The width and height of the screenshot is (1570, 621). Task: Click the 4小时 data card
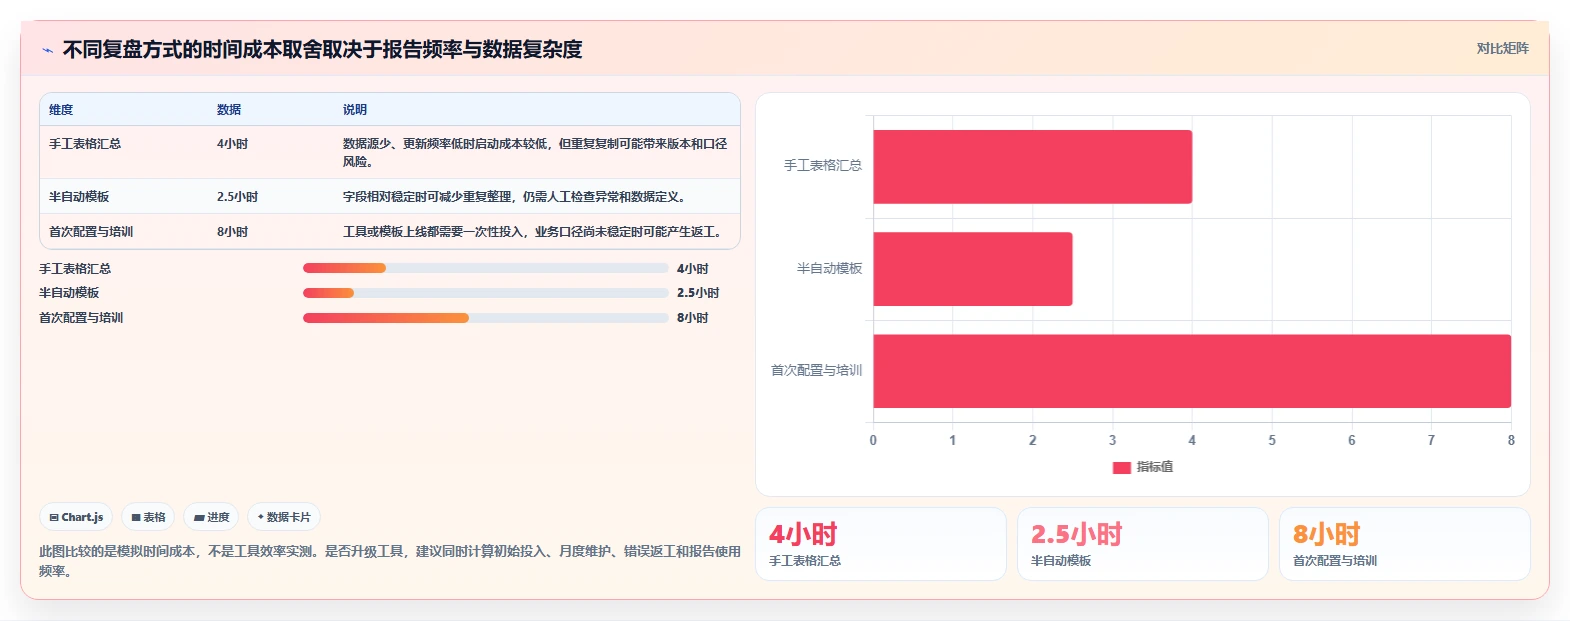pyautogui.click(x=881, y=544)
